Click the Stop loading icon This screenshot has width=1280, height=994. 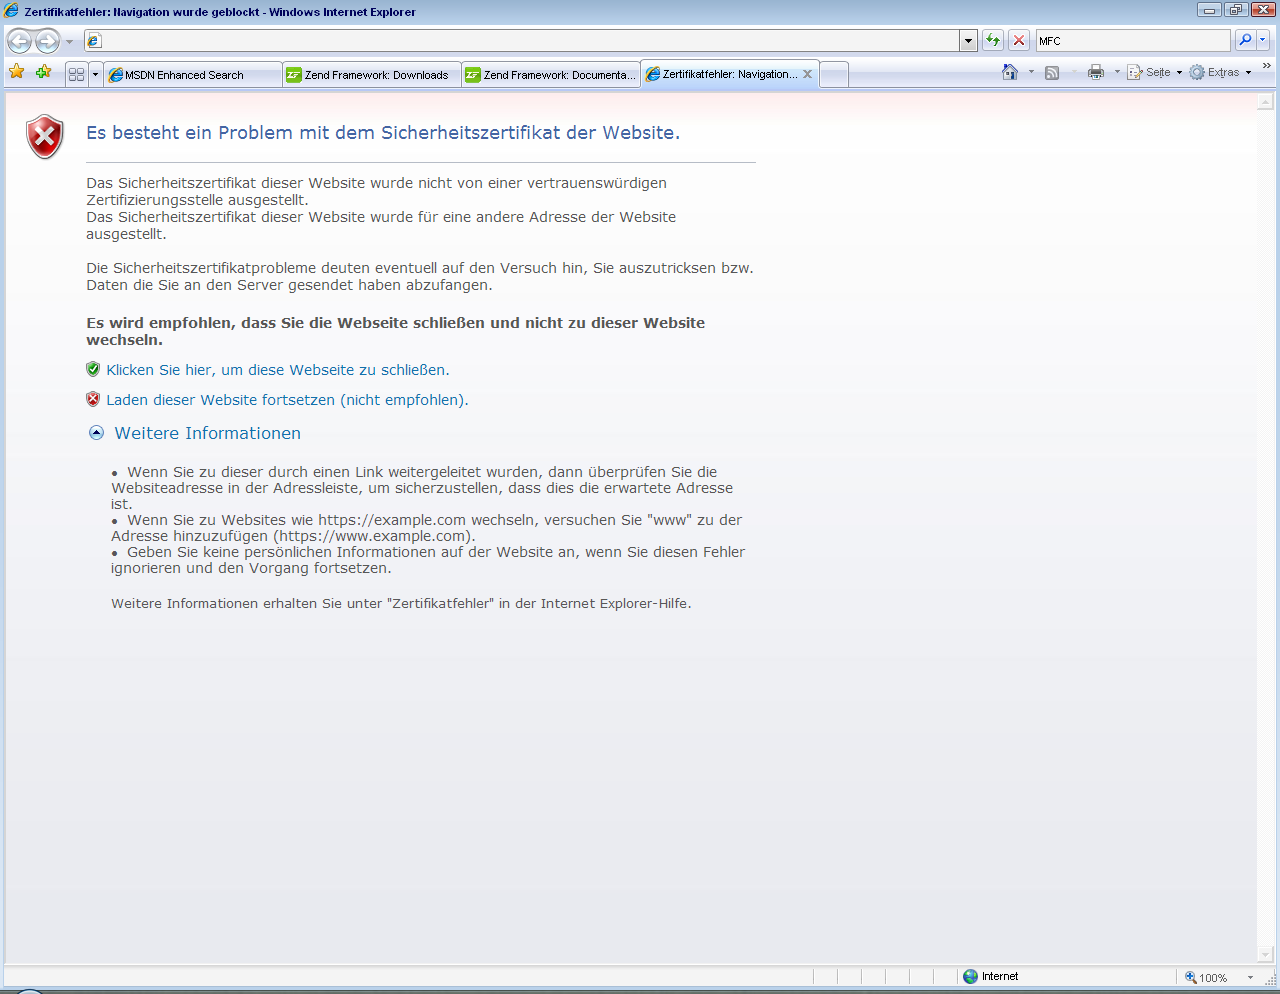pos(1019,40)
